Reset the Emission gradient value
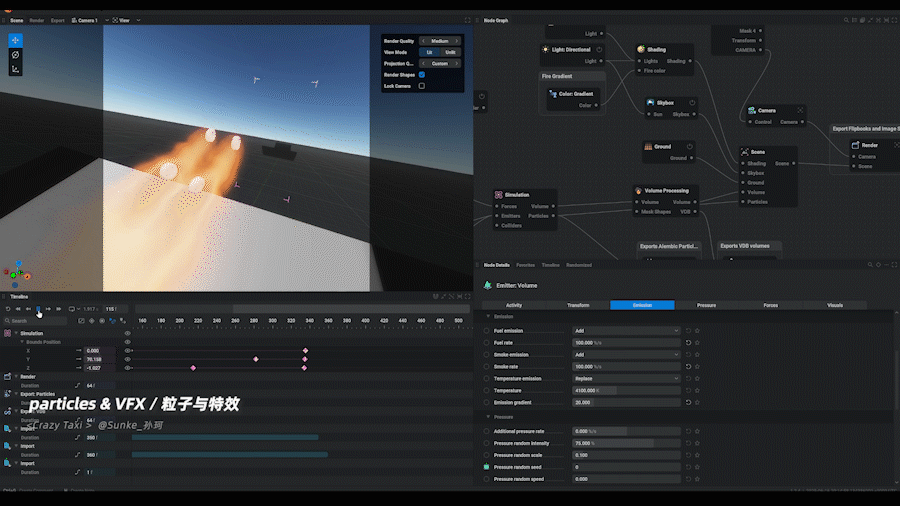This screenshot has width=900, height=506. coord(688,402)
